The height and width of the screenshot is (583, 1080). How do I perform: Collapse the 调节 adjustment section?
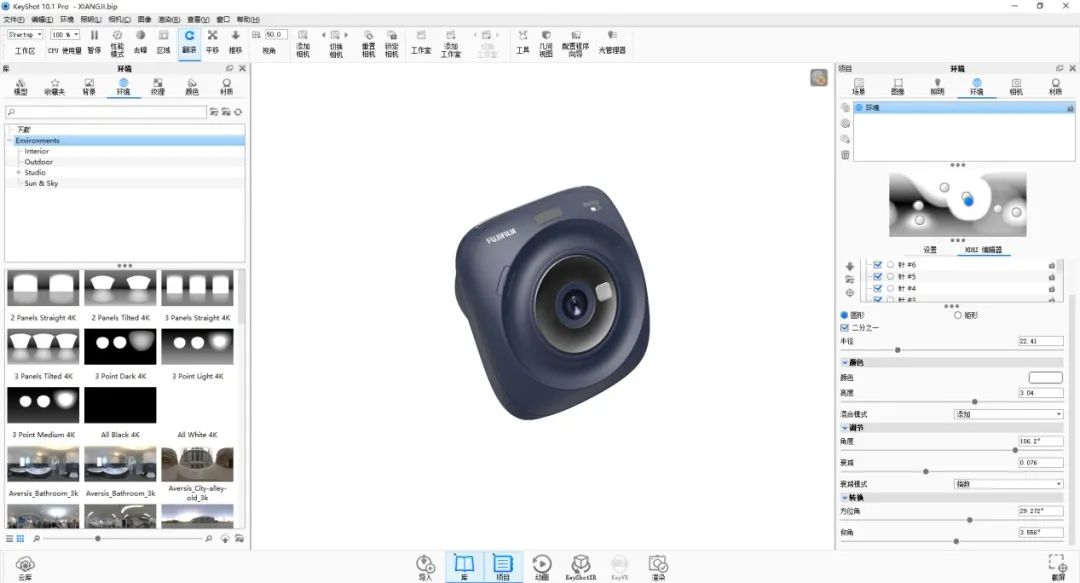click(x=844, y=428)
